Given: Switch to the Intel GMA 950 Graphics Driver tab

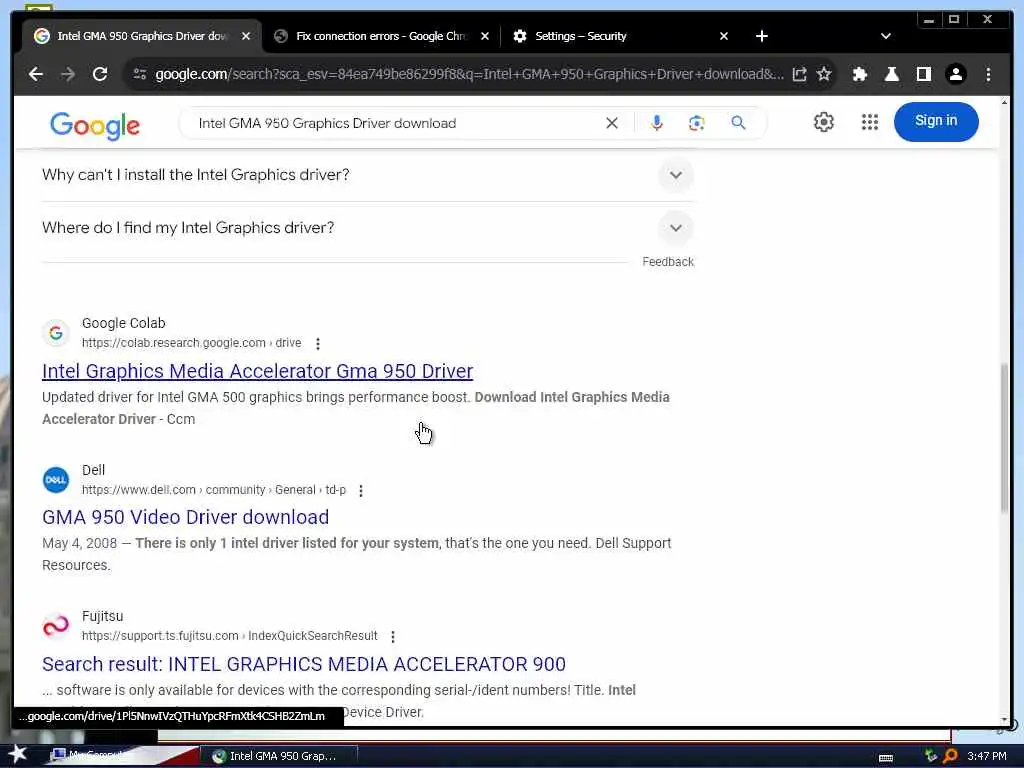Looking at the screenshot, I should (x=142, y=37).
